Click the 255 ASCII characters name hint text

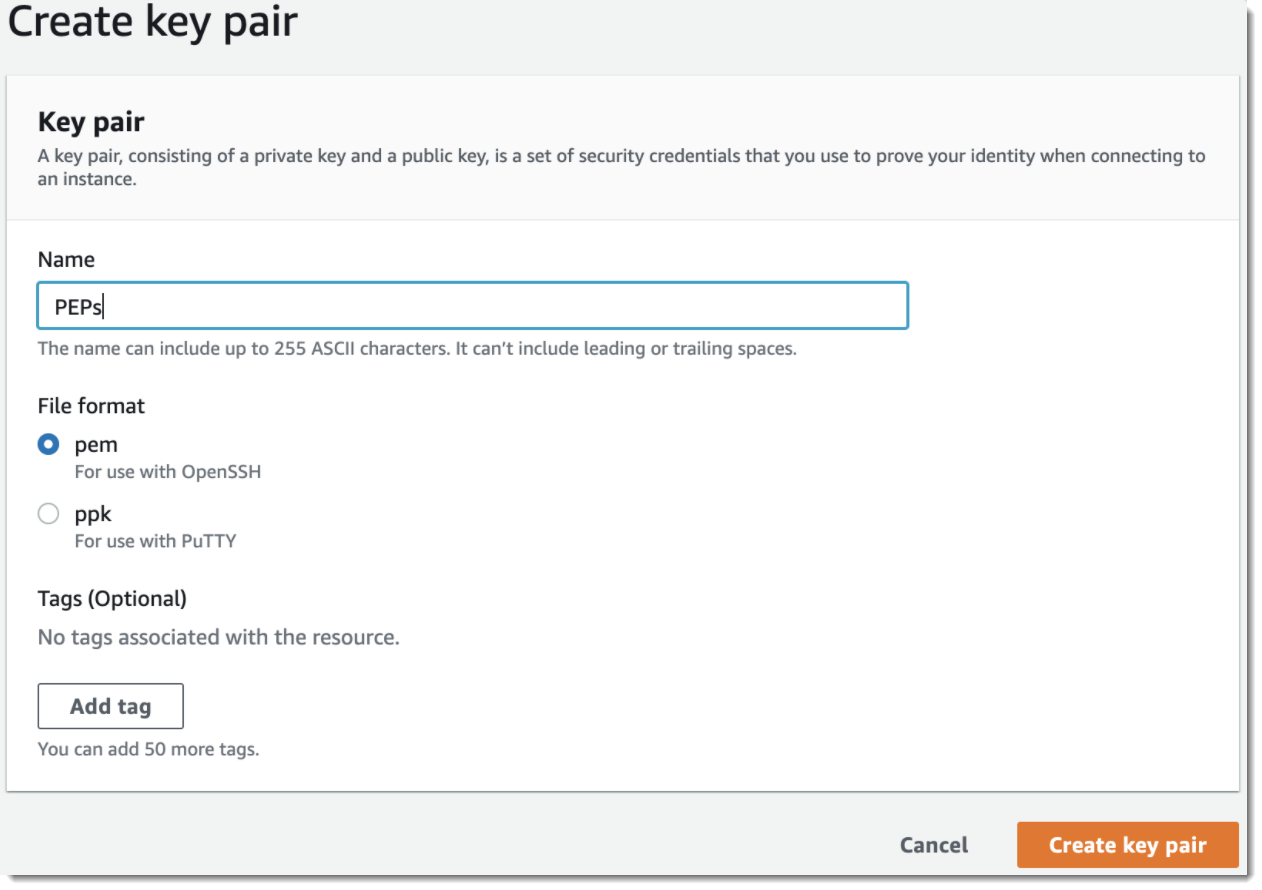417,349
